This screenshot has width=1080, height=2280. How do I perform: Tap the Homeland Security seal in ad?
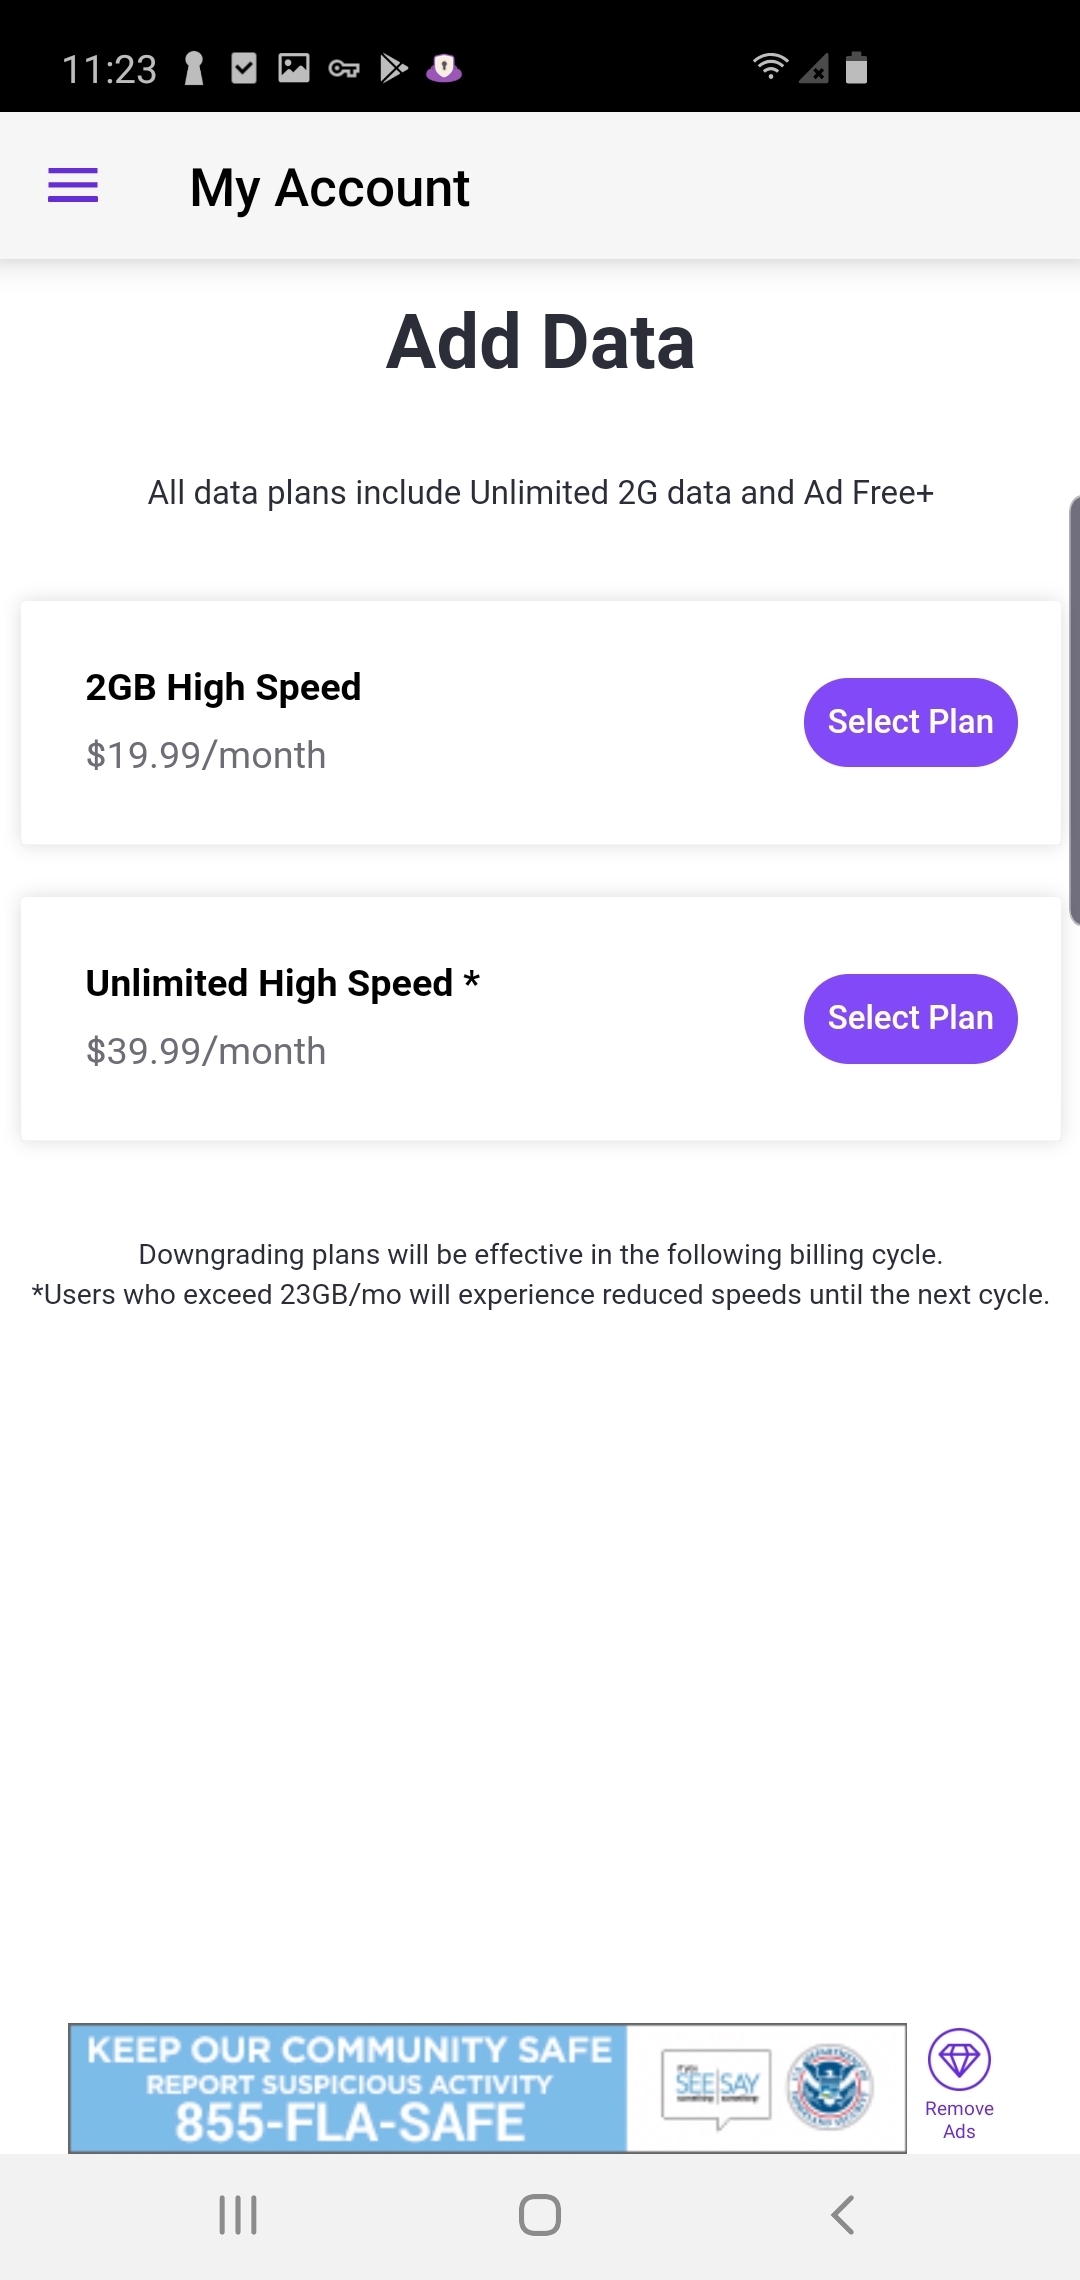point(829,2087)
